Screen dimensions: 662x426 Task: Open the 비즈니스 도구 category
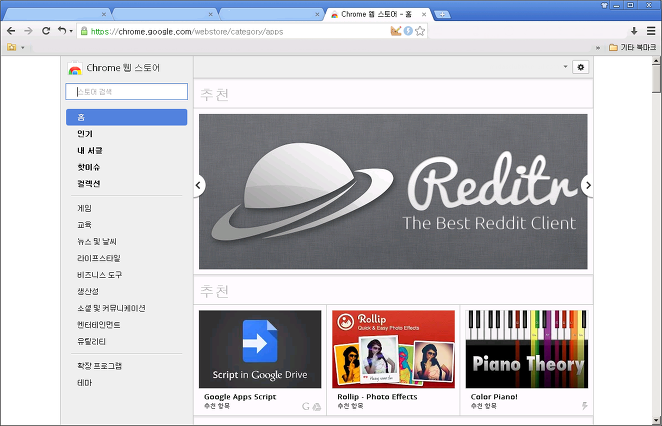coord(99,275)
